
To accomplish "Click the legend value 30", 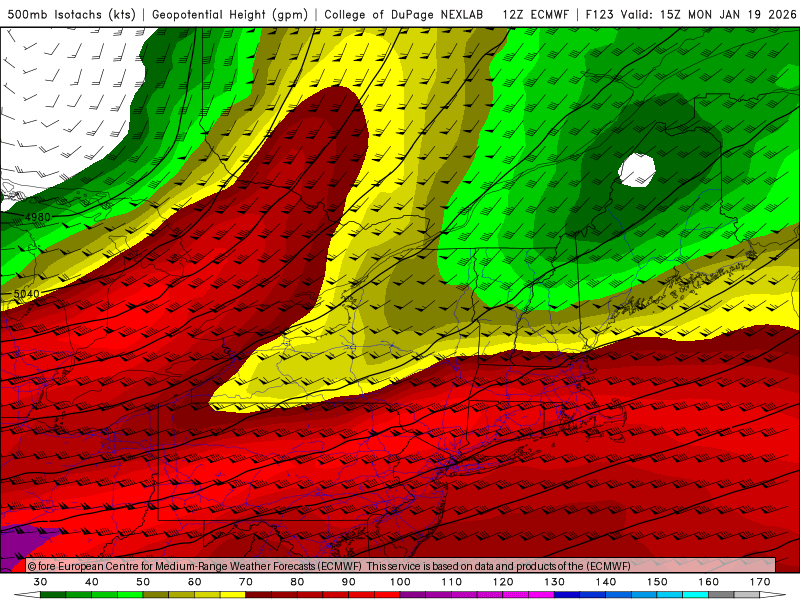I will click(40, 582).
